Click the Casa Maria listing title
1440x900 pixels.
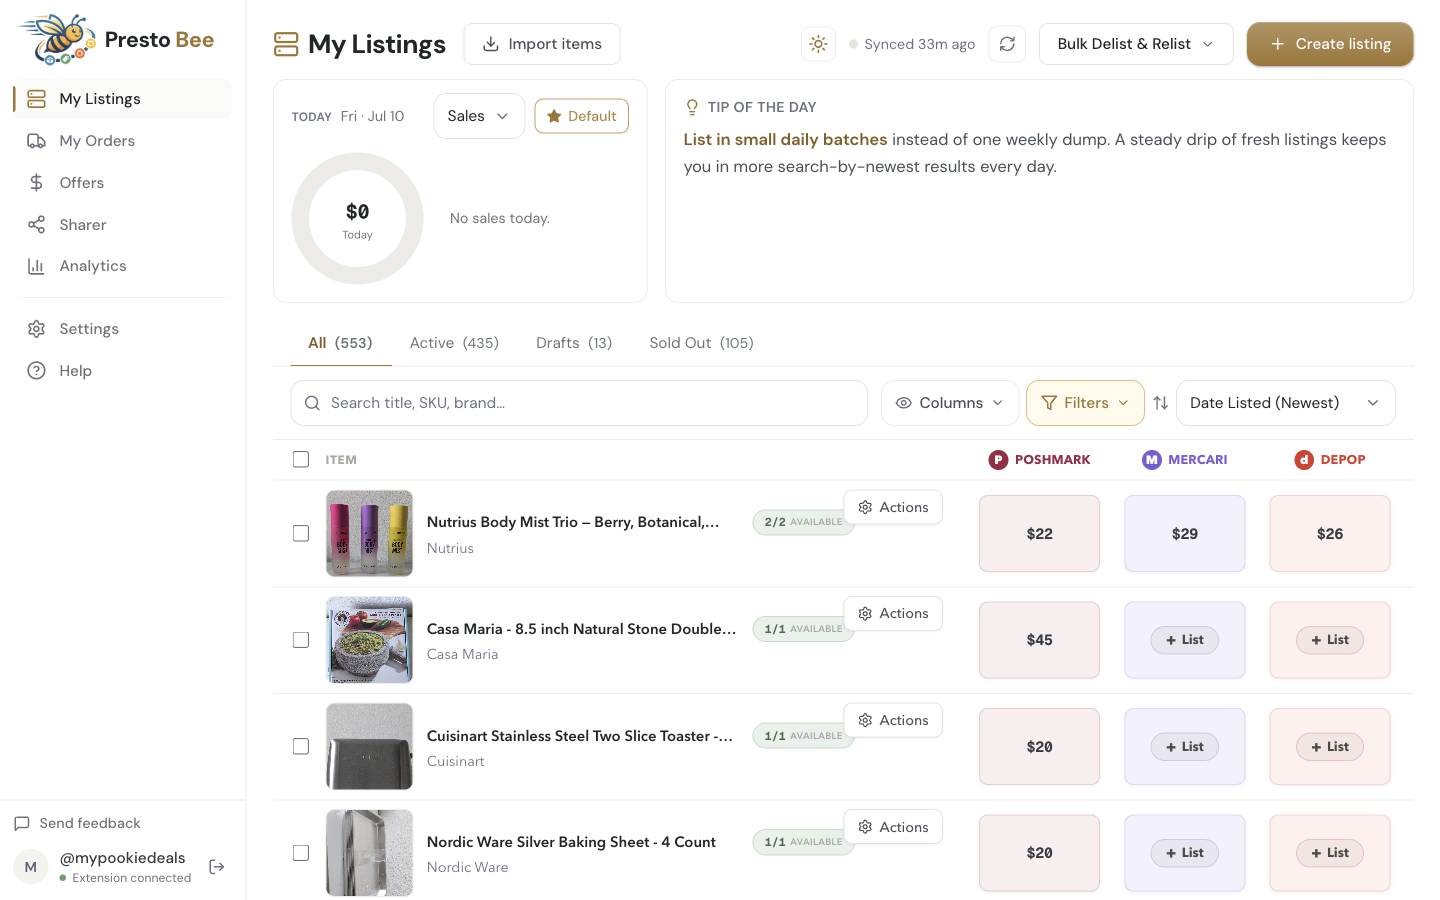[581, 629]
